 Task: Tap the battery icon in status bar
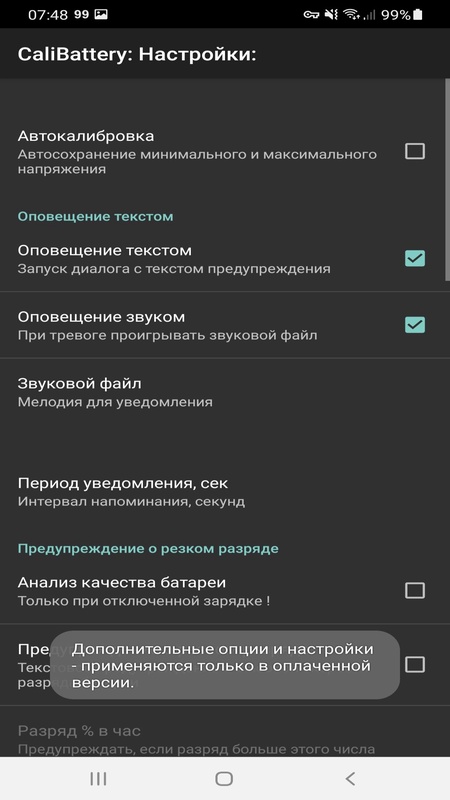click(418, 15)
